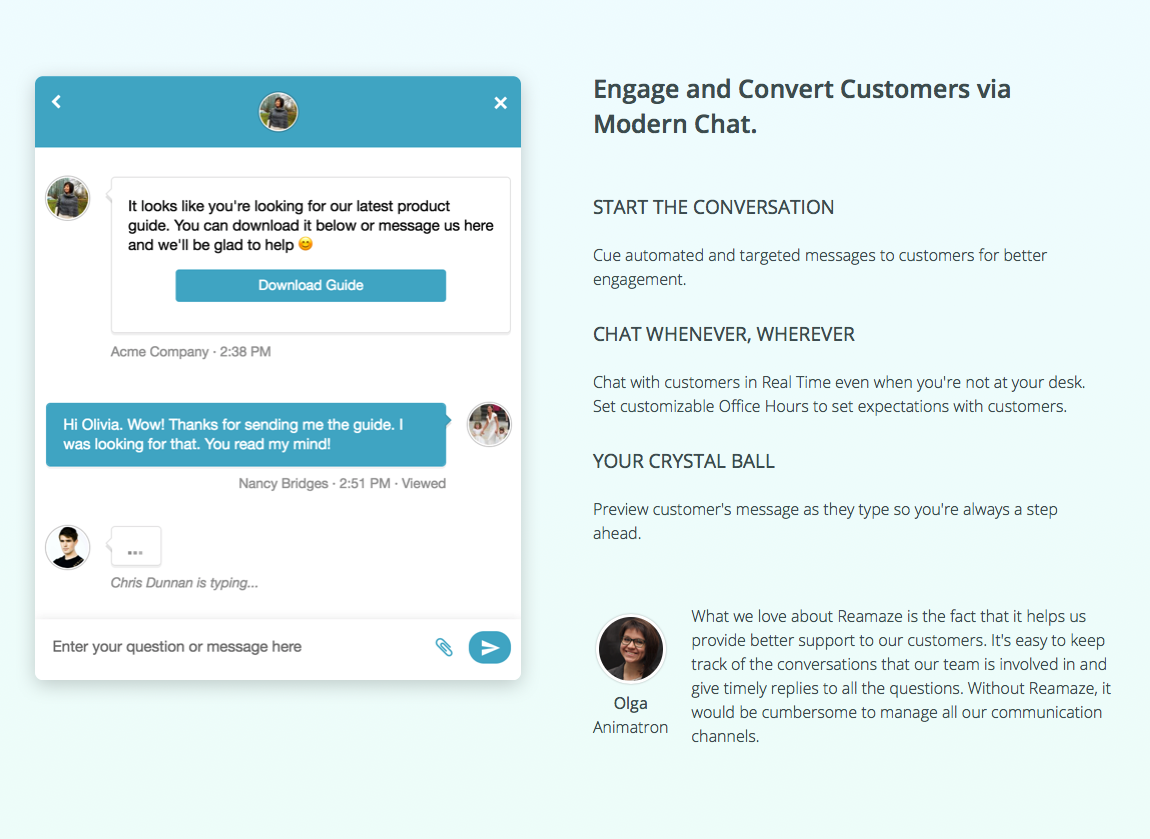This screenshot has height=839, width=1150.
Task: Send the message with the arrow button
Action: (490, 647)
